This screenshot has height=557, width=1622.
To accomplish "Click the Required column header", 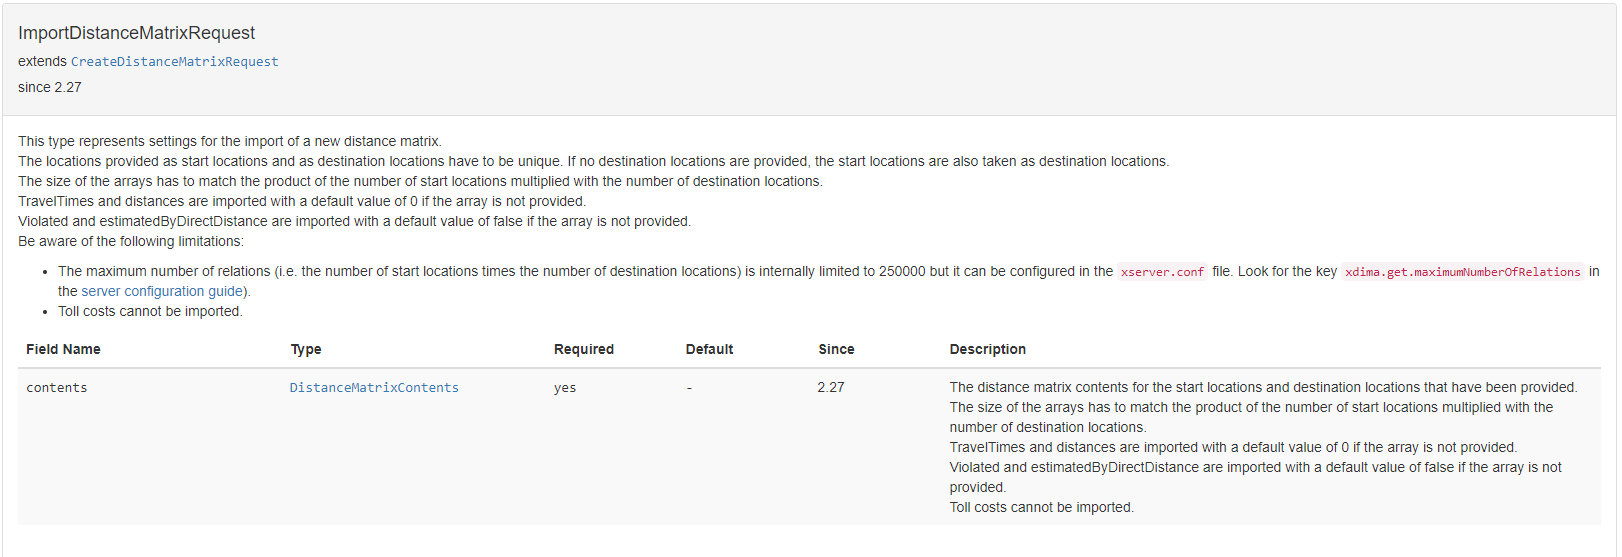I will point(584,349).
